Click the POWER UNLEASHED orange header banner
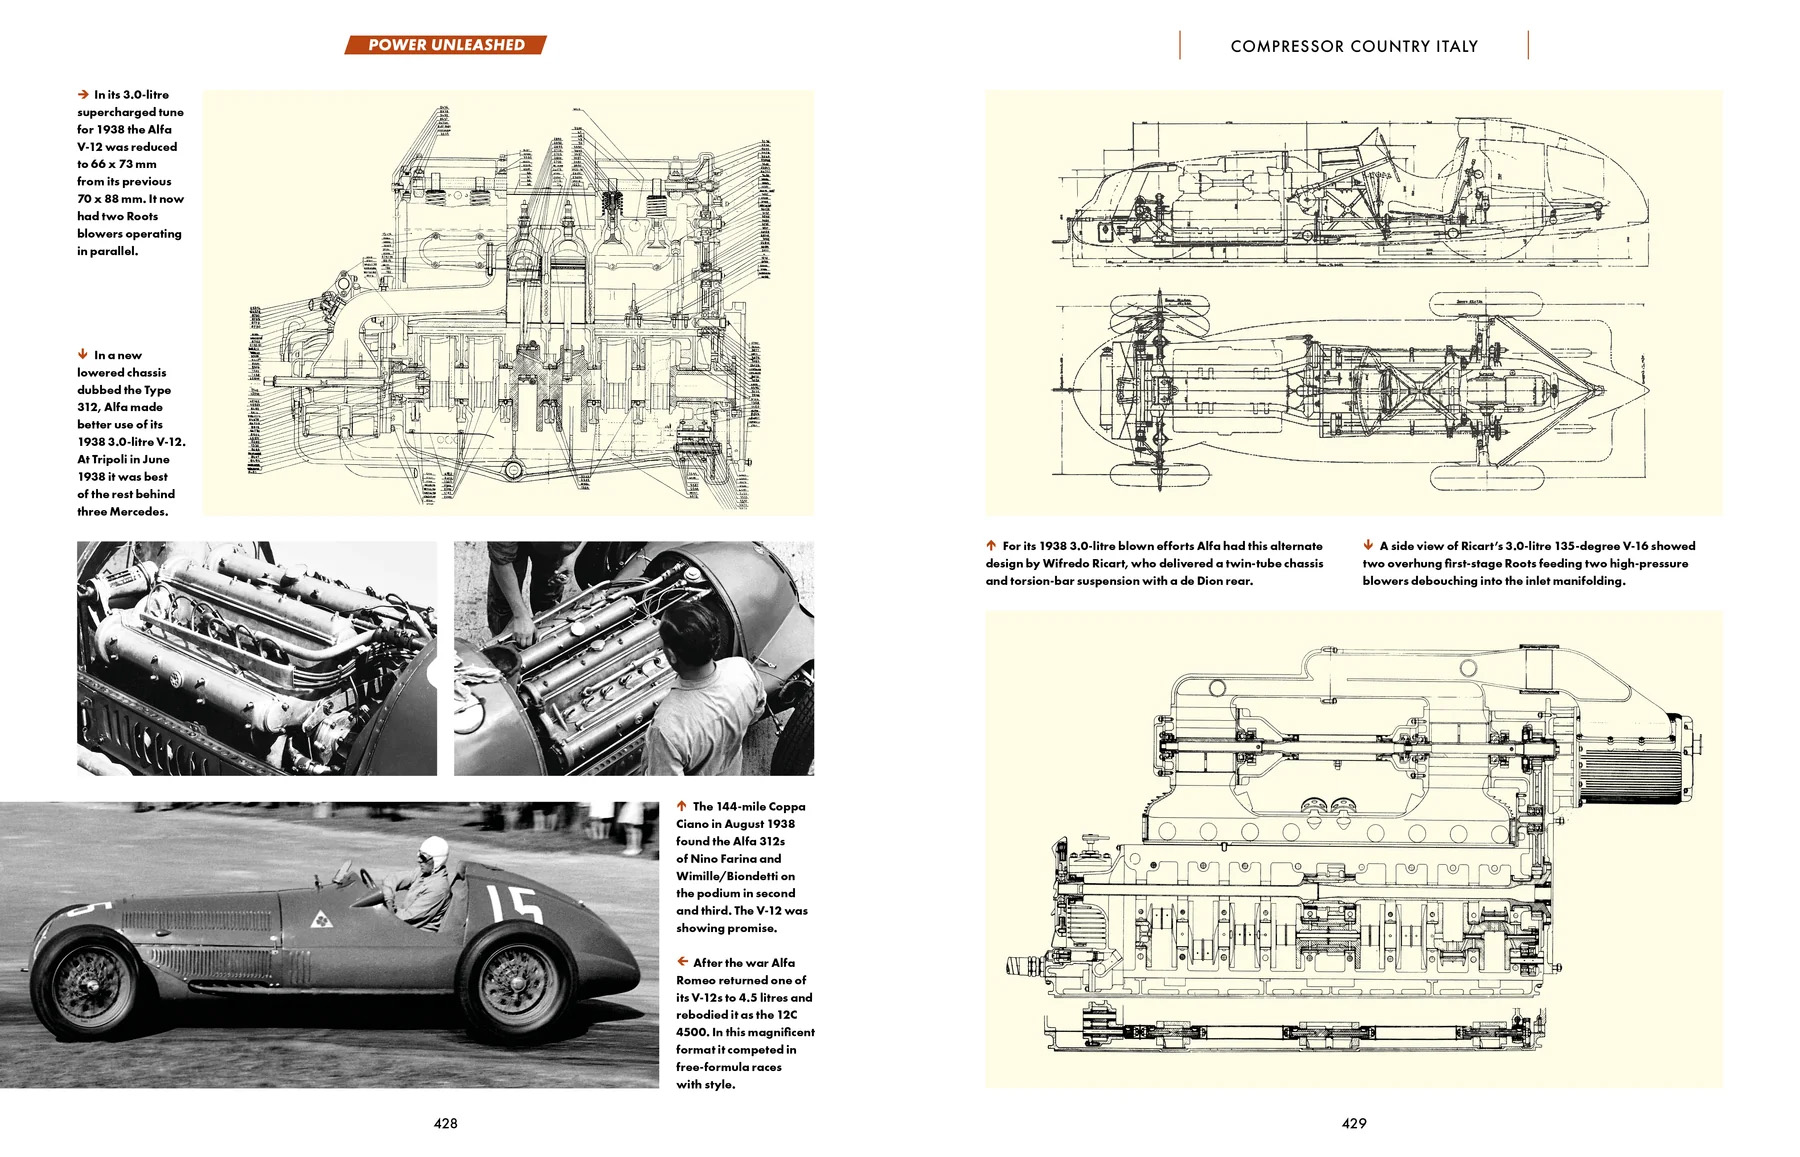Viewport: 1800px width, 1157px height. (x=446, y=45)
